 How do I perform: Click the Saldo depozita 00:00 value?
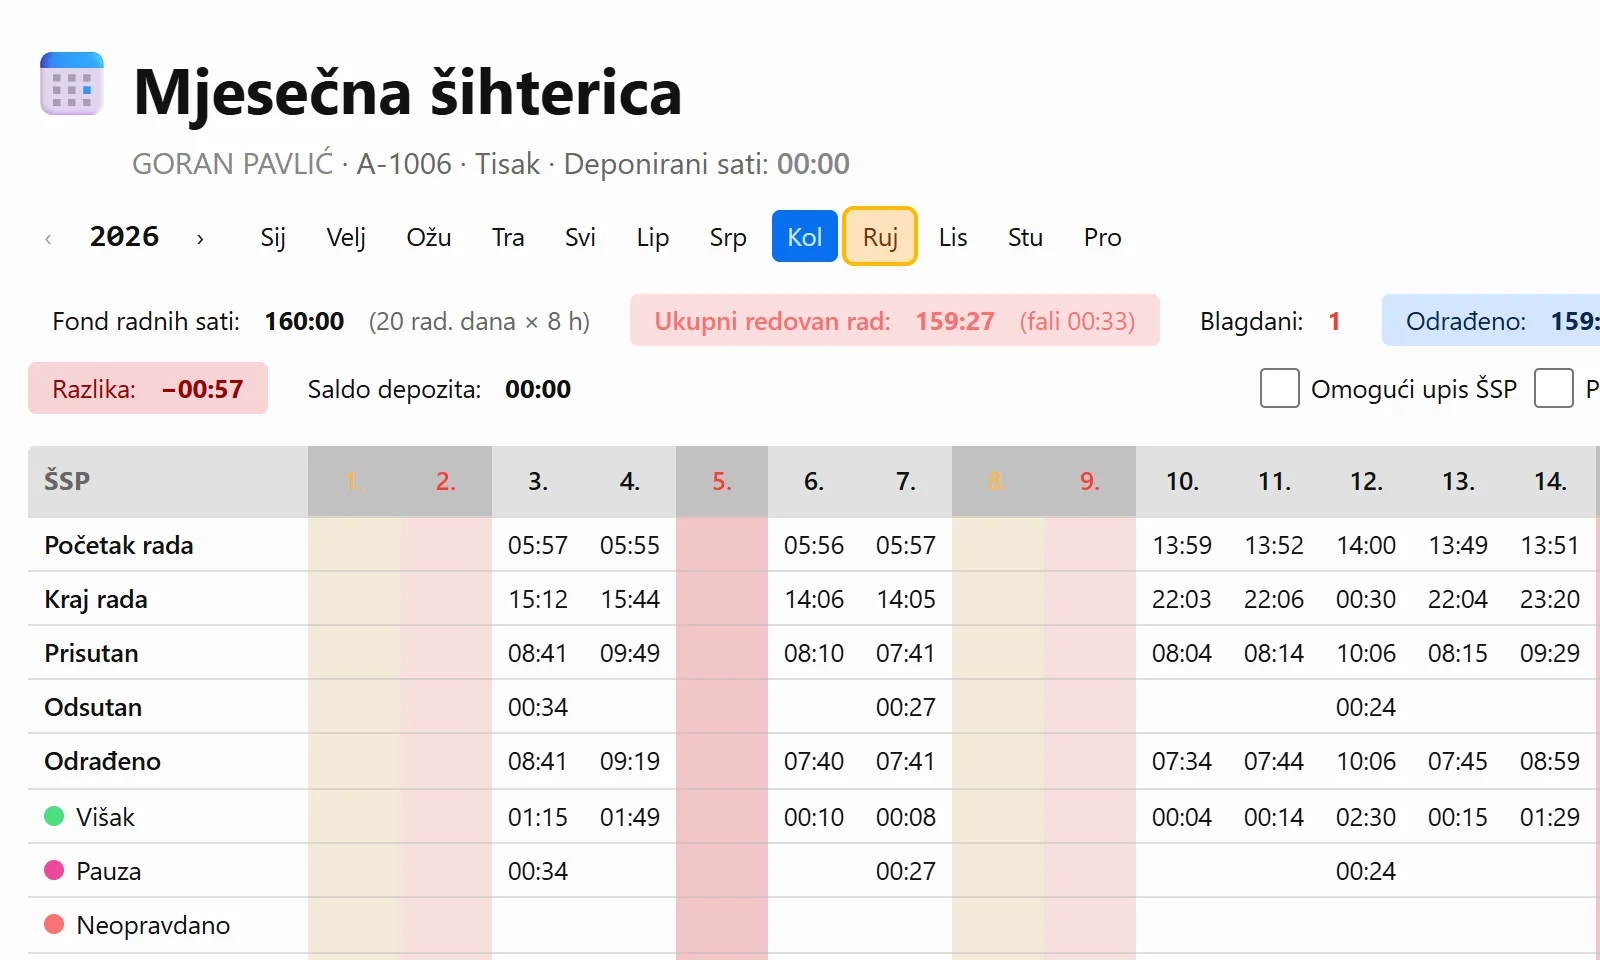tap(538, 389)
